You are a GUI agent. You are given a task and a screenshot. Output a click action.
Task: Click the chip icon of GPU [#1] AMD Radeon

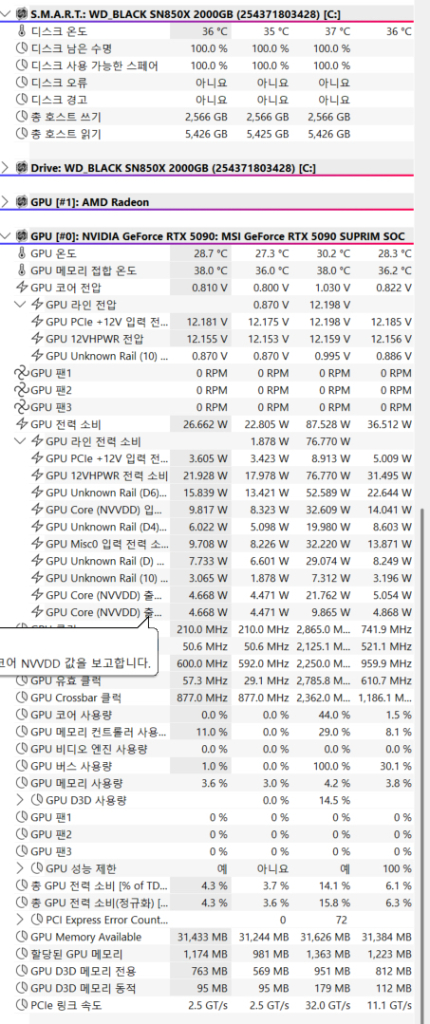pyautogui.click(x=21, y=202)
